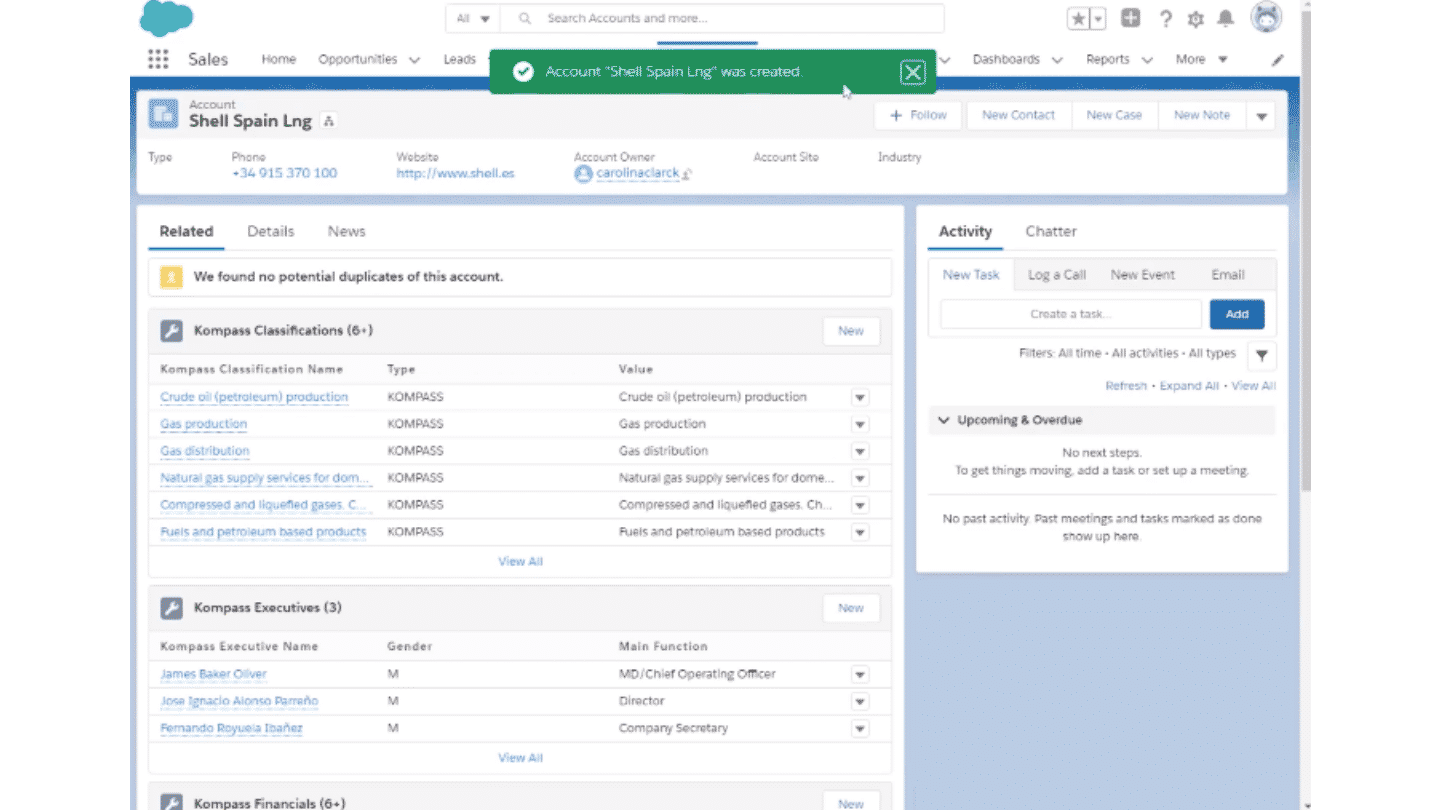Screen dimensions: 1440x810
Task: Click the Follow button
Action: point(918,116)
